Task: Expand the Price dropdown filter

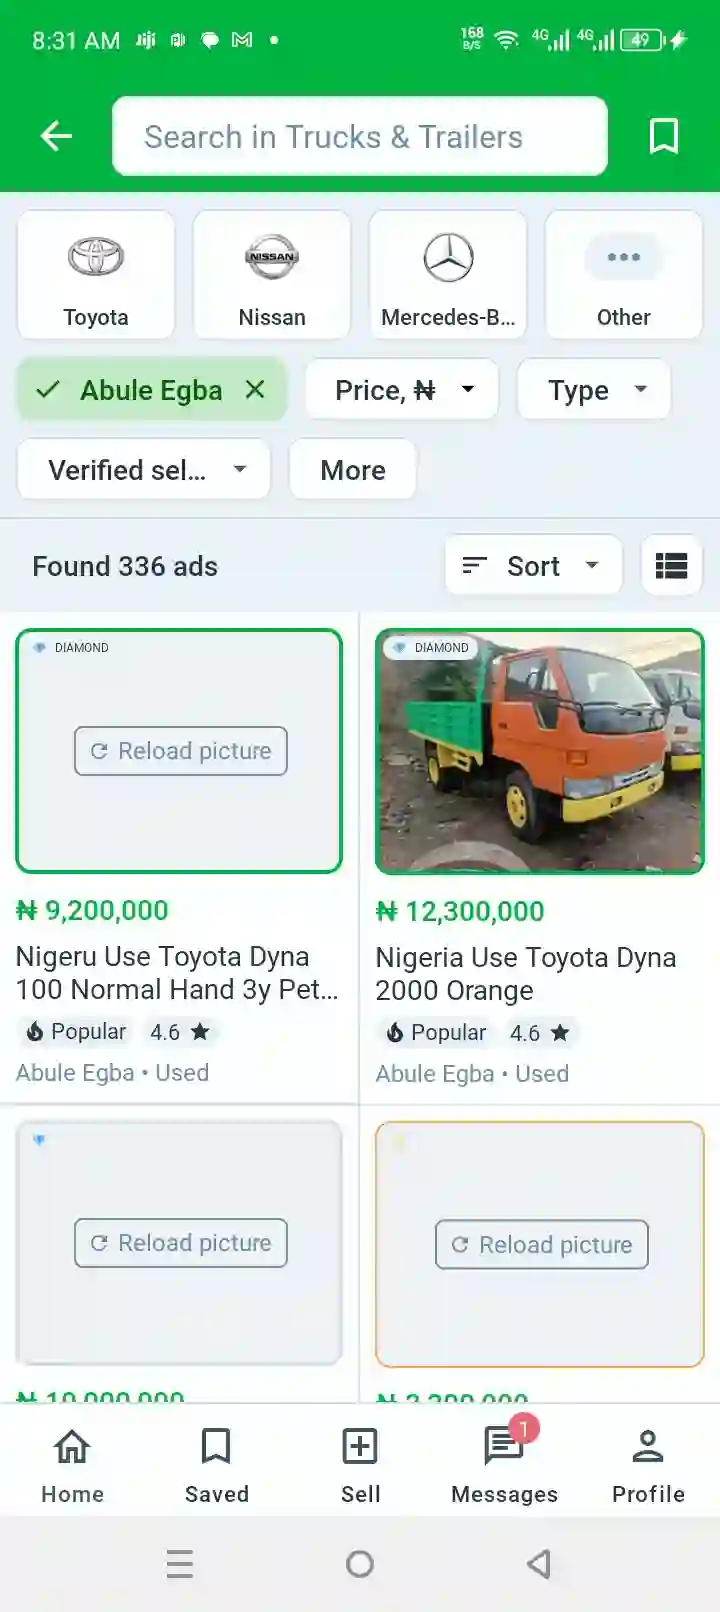Action: (401, 390)
